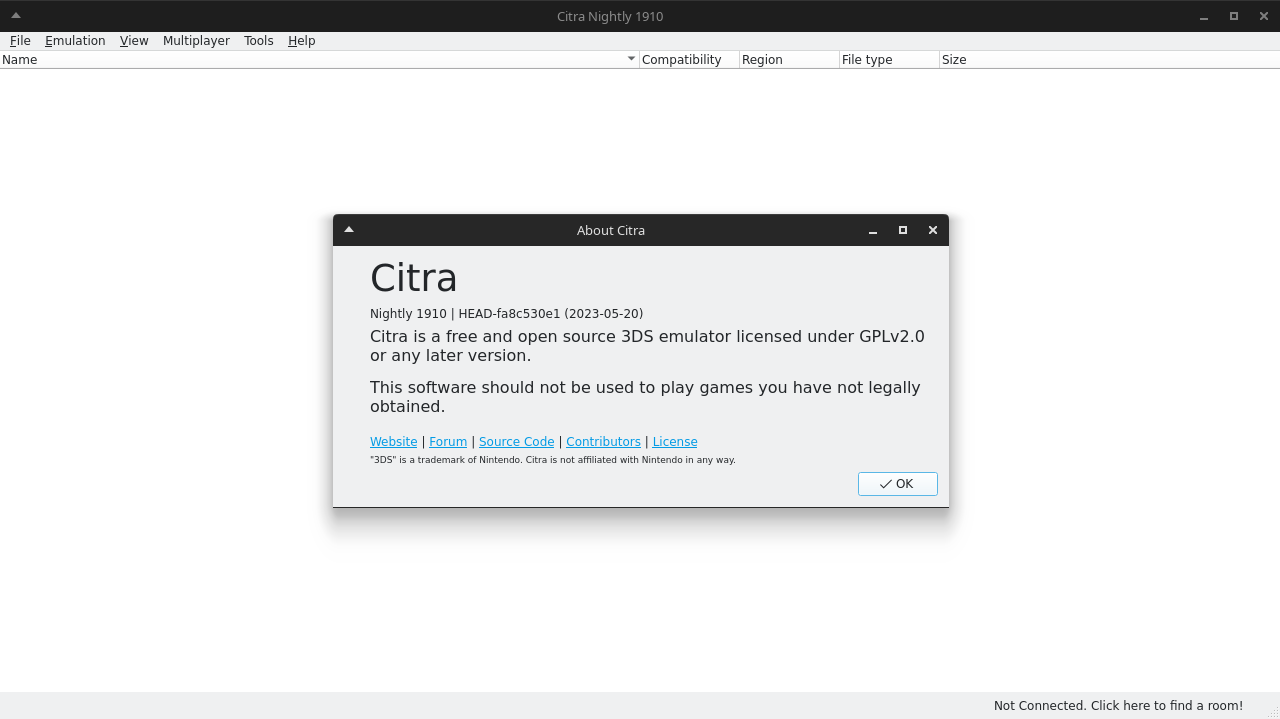Open the Website link
The height and width of the screenshot is (719, 1280).
(x=394, y=442)
